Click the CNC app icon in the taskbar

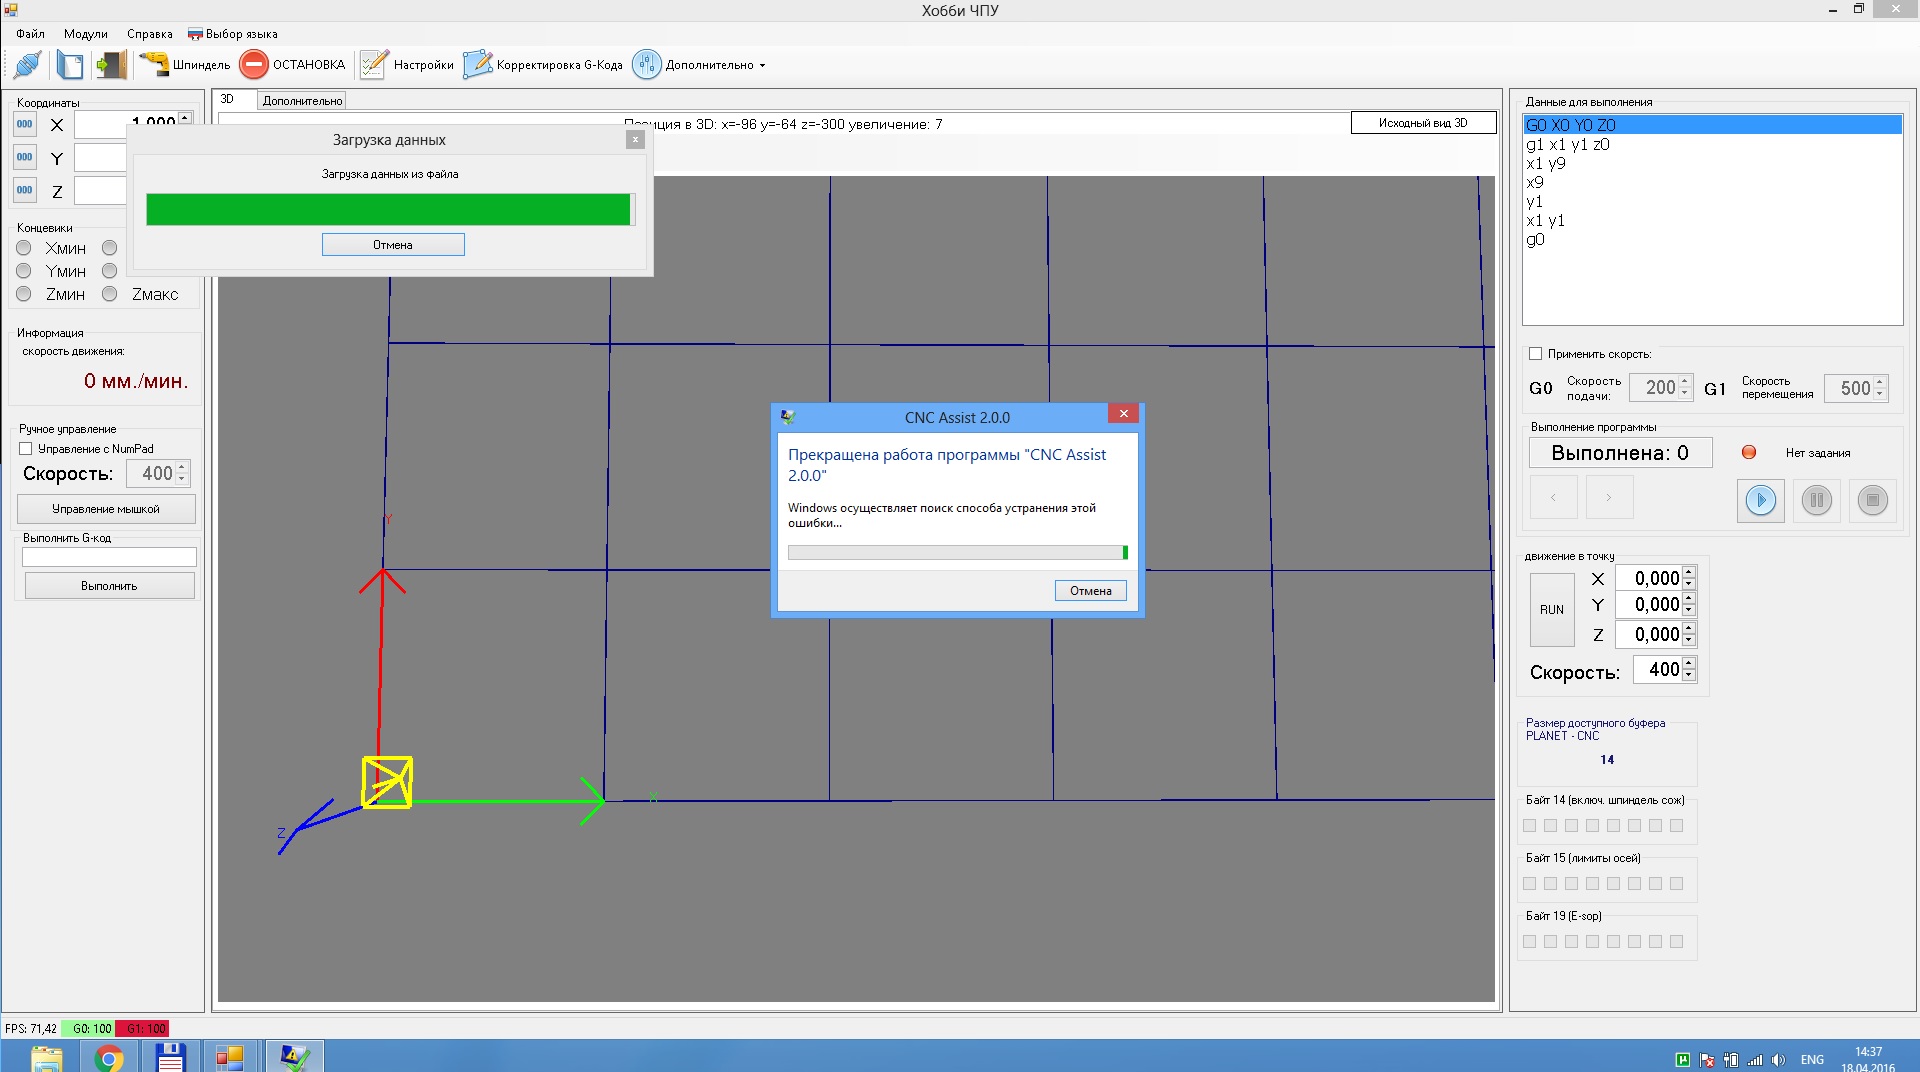point(294,1057)
